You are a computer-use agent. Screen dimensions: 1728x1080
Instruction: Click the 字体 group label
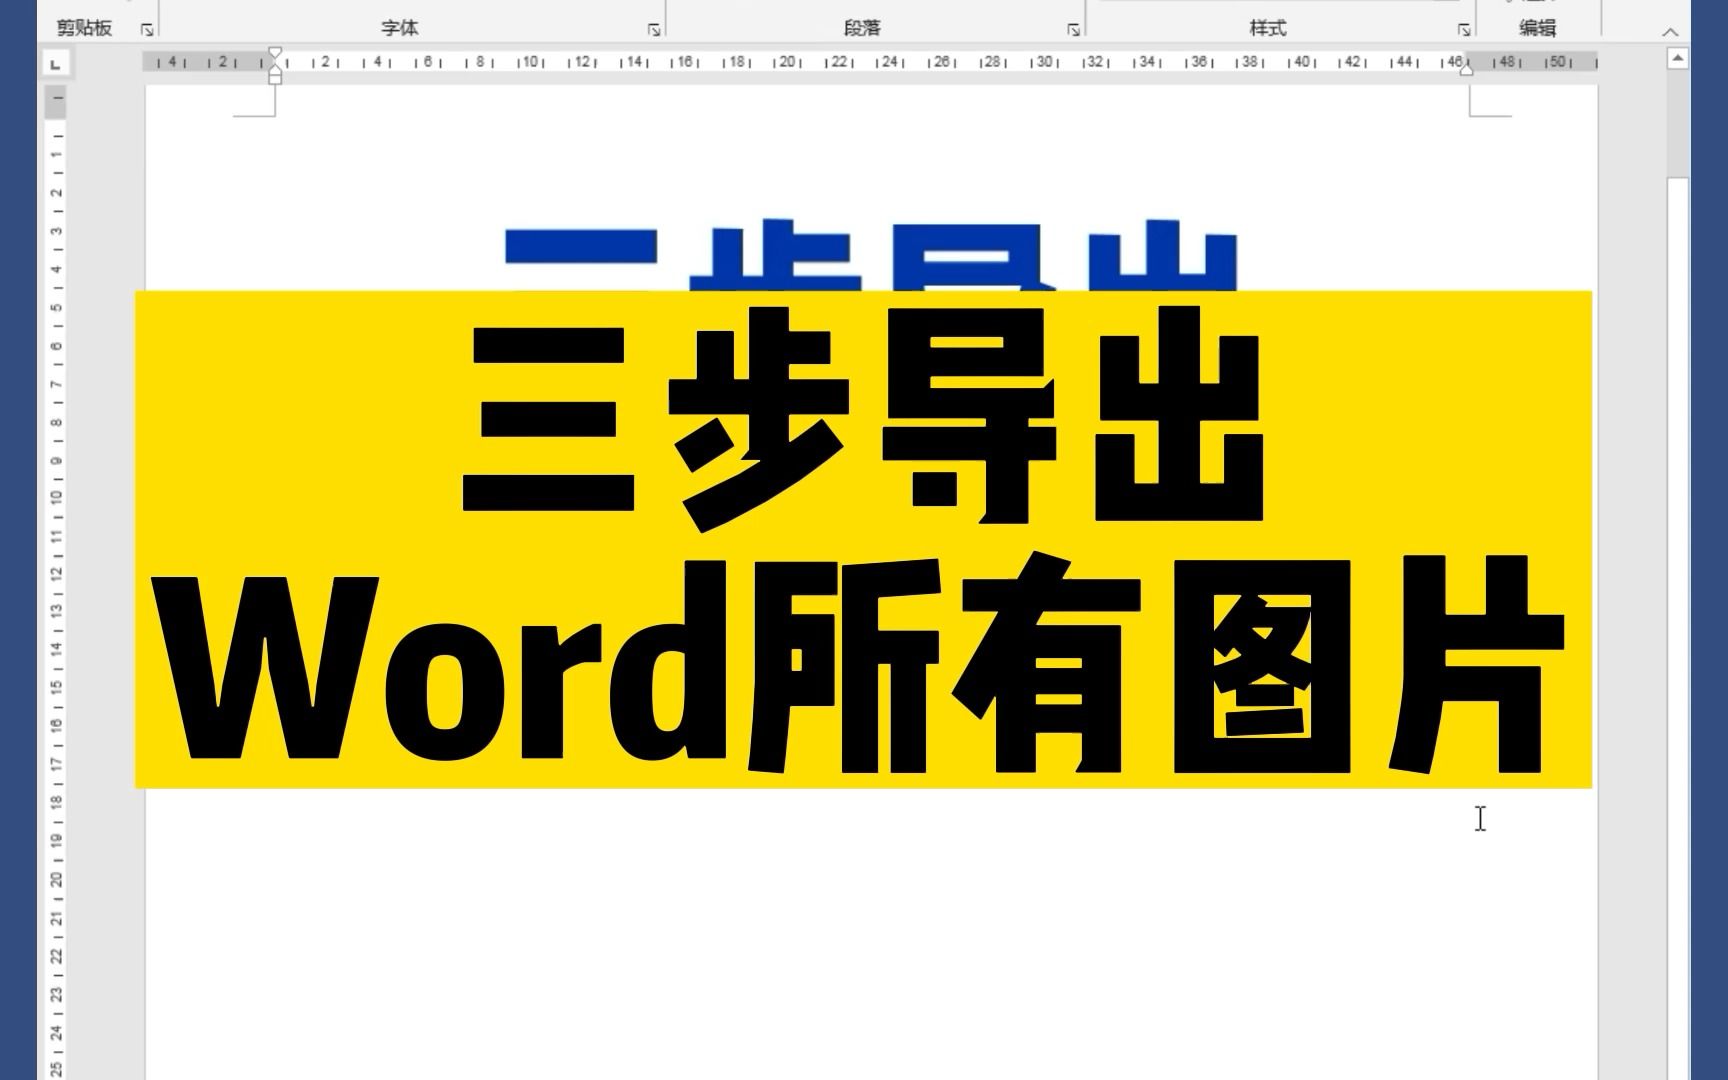(x=399, y=28)
